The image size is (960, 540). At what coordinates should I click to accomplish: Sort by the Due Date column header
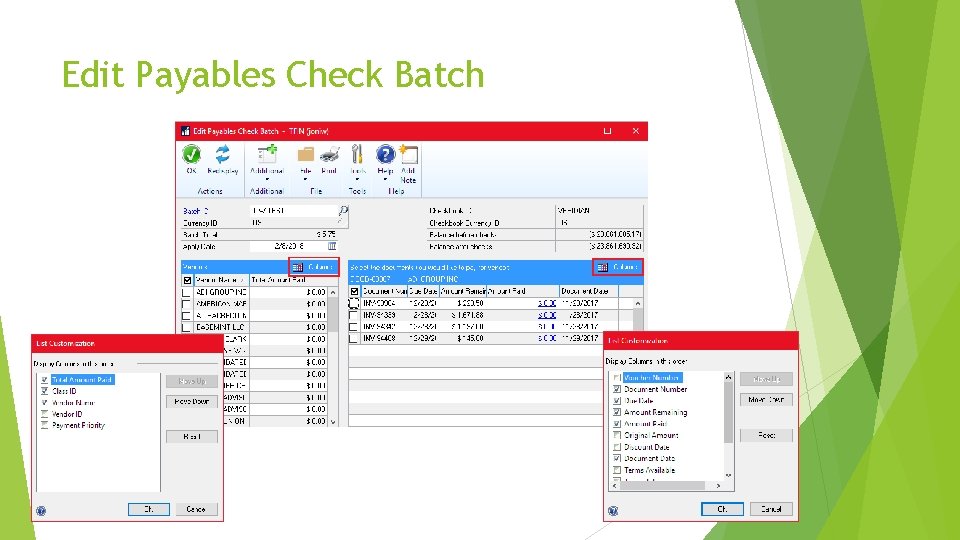423,291
